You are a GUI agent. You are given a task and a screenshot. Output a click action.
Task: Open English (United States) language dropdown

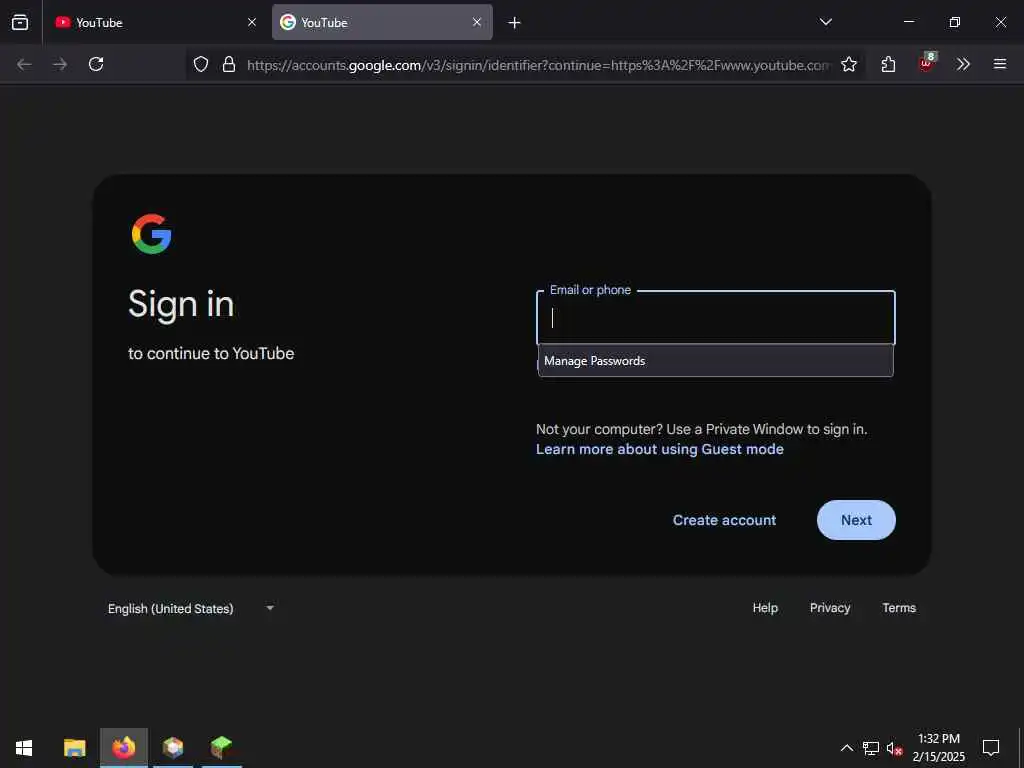coord(191,608)
